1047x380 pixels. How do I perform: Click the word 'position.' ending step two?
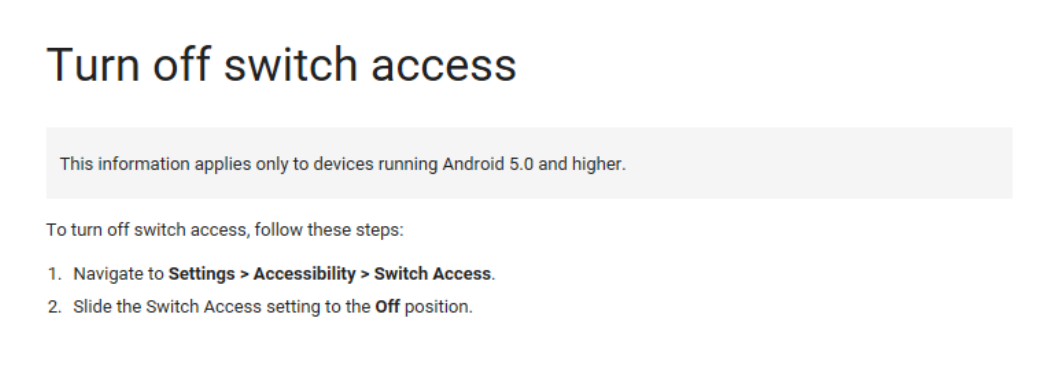tap(439, 307)
